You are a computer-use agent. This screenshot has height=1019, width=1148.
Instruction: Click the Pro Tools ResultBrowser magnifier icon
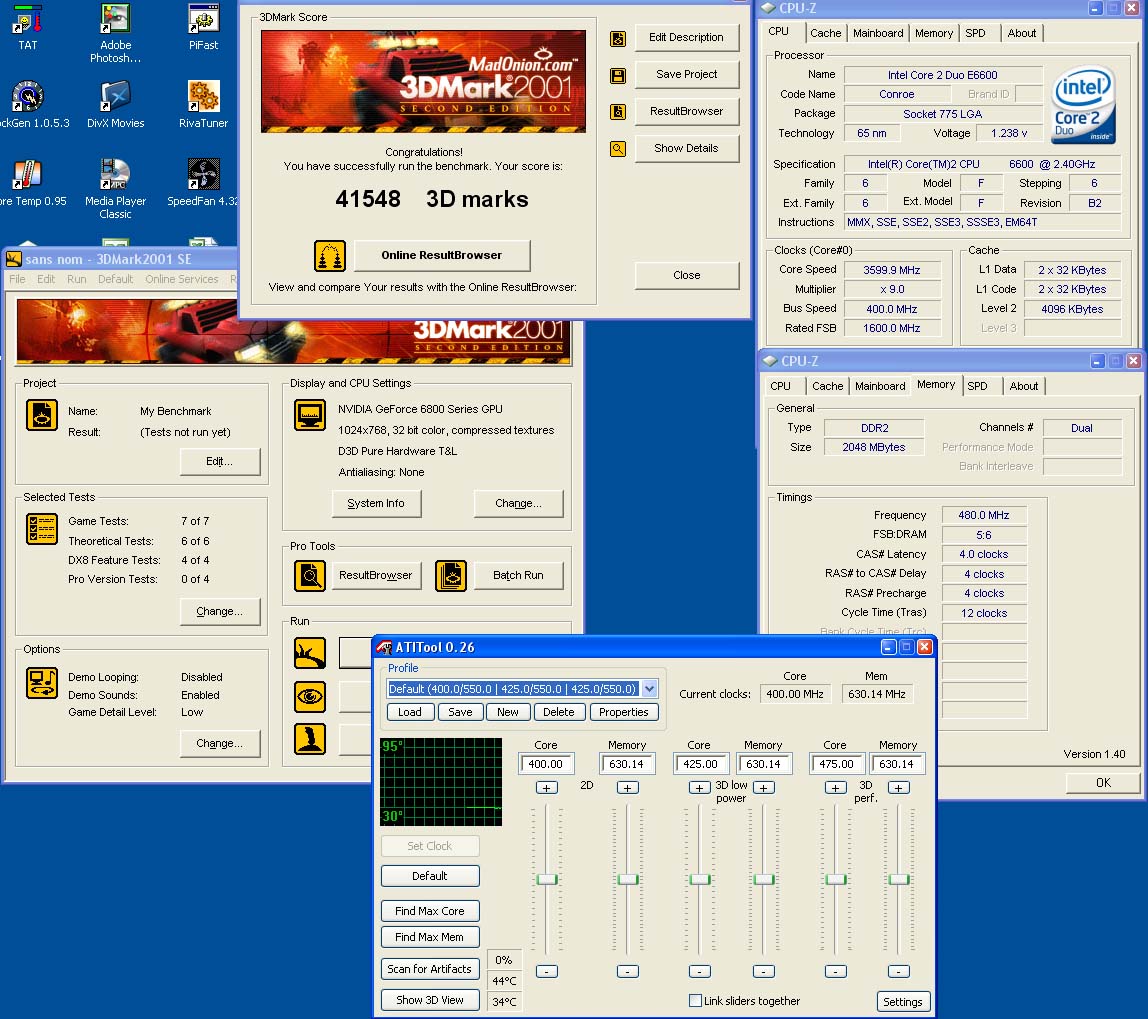coord(310,576)
